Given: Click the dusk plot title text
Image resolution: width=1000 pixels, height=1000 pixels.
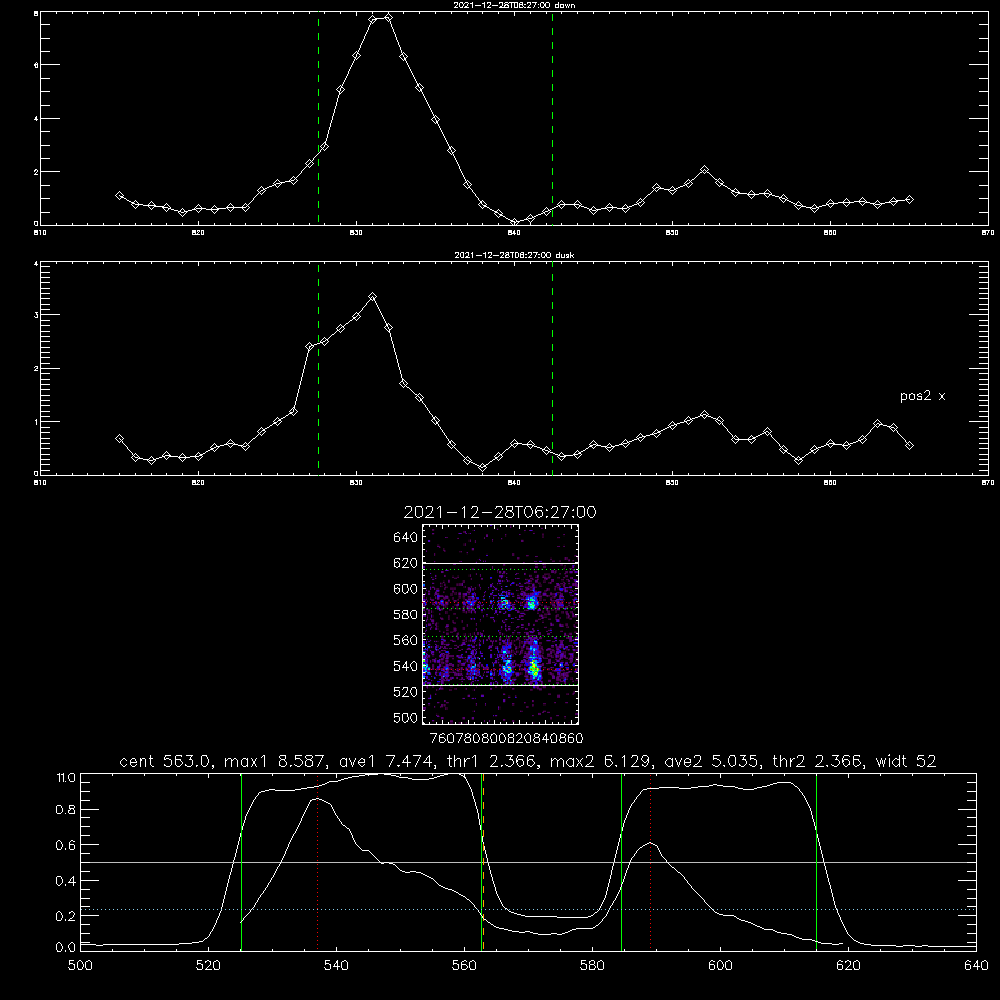Looking at the screenshot, I should click(514, 255).
